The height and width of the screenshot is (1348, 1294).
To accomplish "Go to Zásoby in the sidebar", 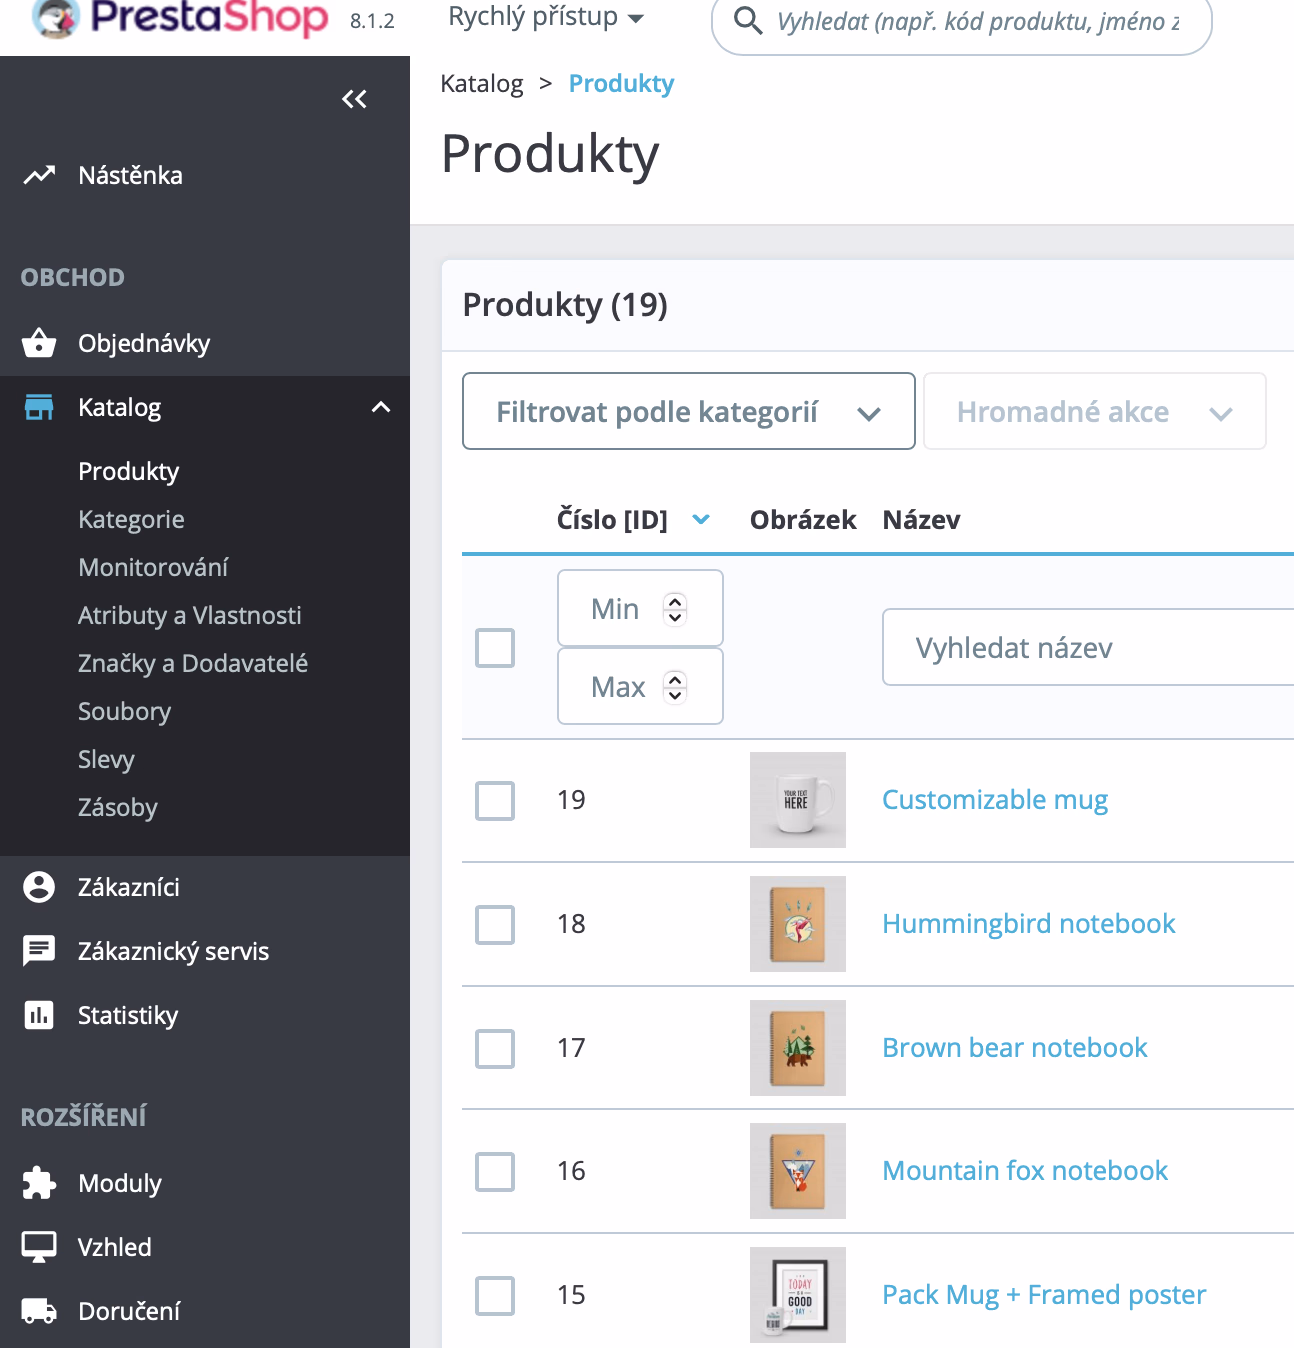I will (118, 807).
